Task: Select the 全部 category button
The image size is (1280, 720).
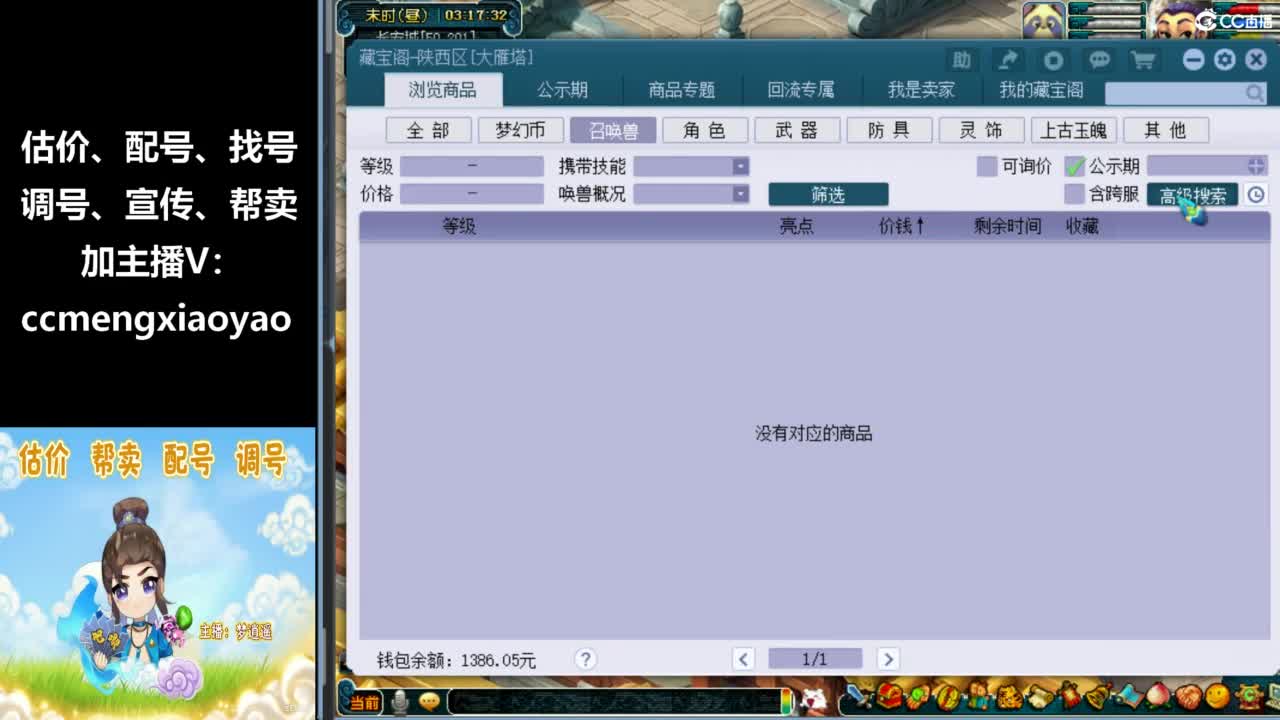Action: pyautogui.click(x=428, y=130)
